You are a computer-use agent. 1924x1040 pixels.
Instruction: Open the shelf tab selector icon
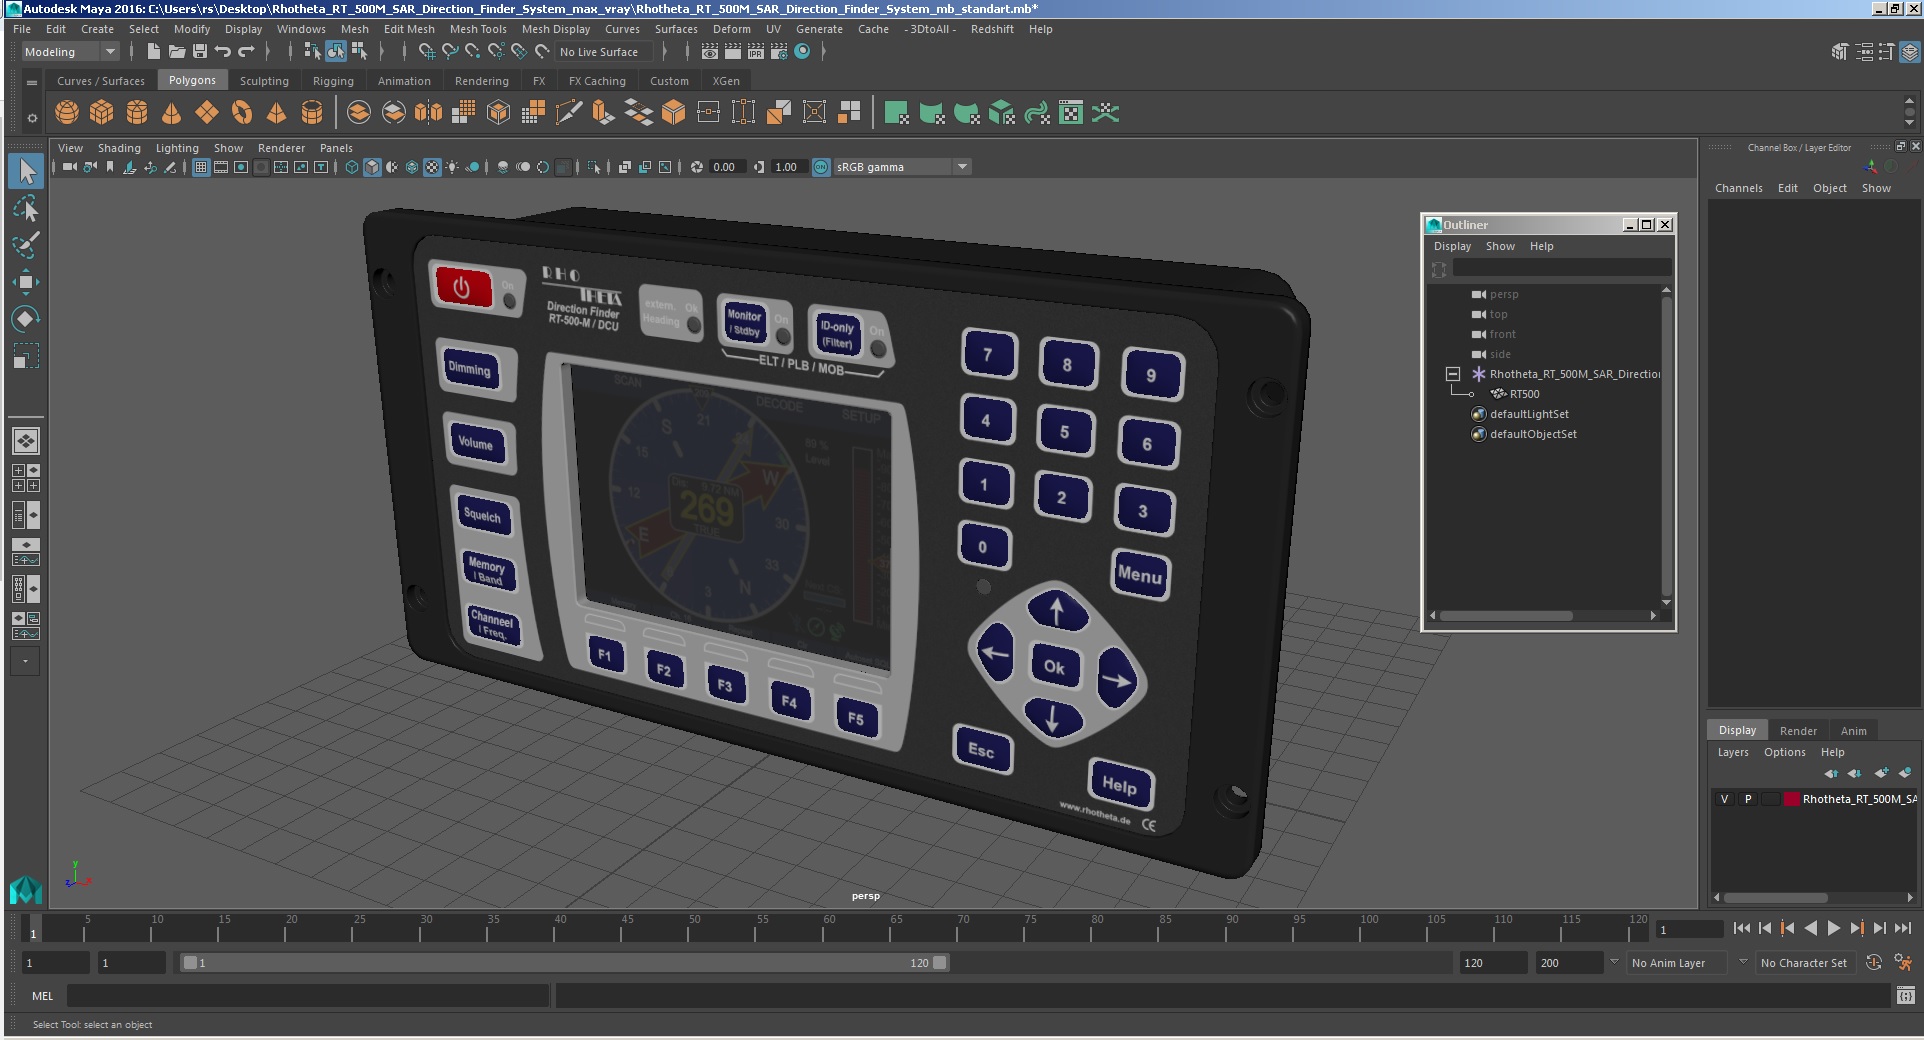pos(32,82)
